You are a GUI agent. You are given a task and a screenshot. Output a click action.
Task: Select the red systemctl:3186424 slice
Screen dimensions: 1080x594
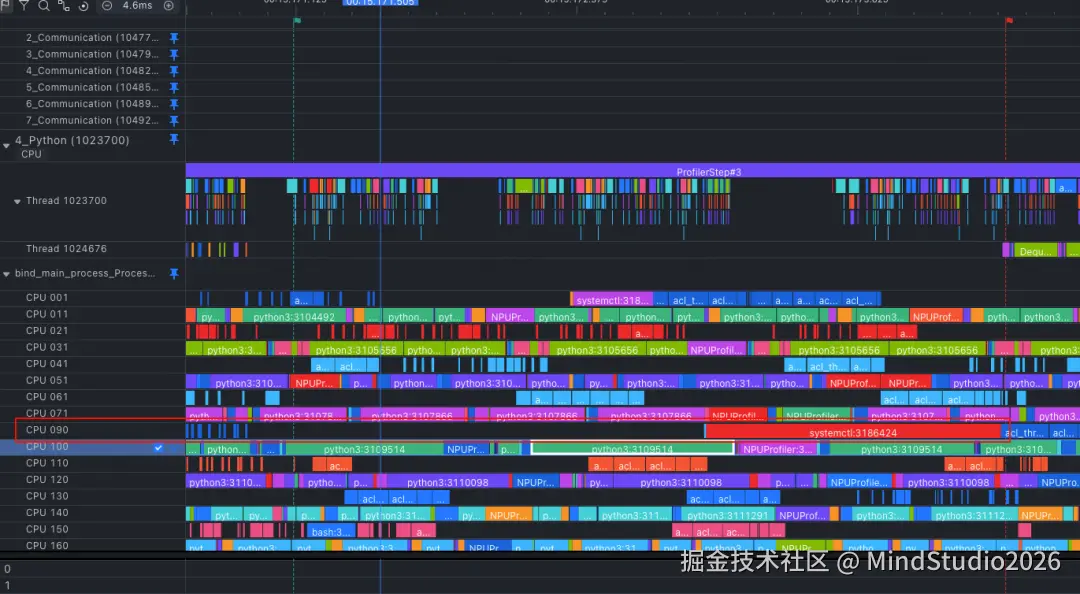click(x=853, y=432)
